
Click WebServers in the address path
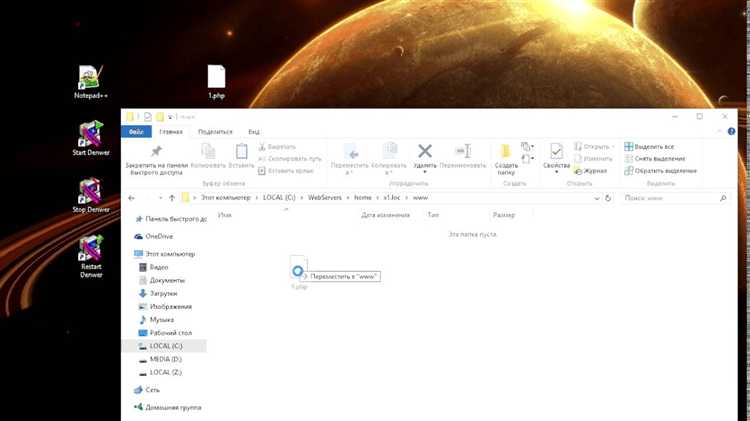(x=325, y=198)
